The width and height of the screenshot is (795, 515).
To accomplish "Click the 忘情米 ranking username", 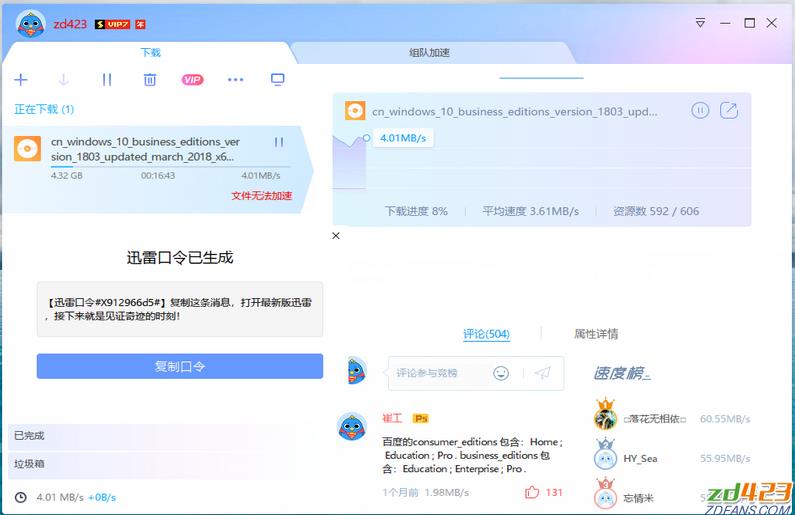I will [x=638, y=498].
